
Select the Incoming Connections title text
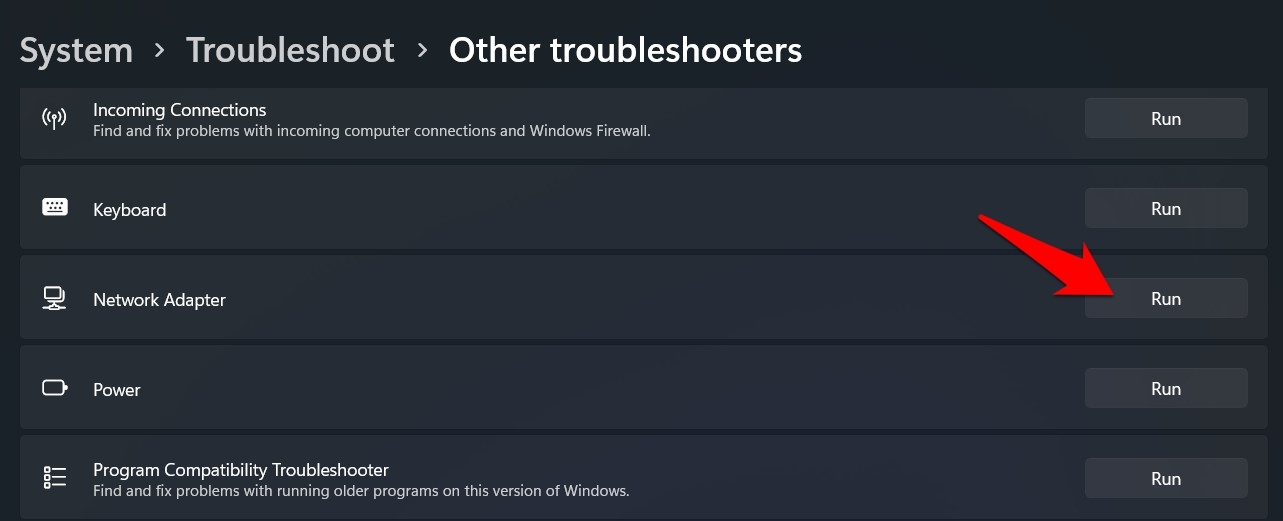pyautogui.click(x=179, y=110)
